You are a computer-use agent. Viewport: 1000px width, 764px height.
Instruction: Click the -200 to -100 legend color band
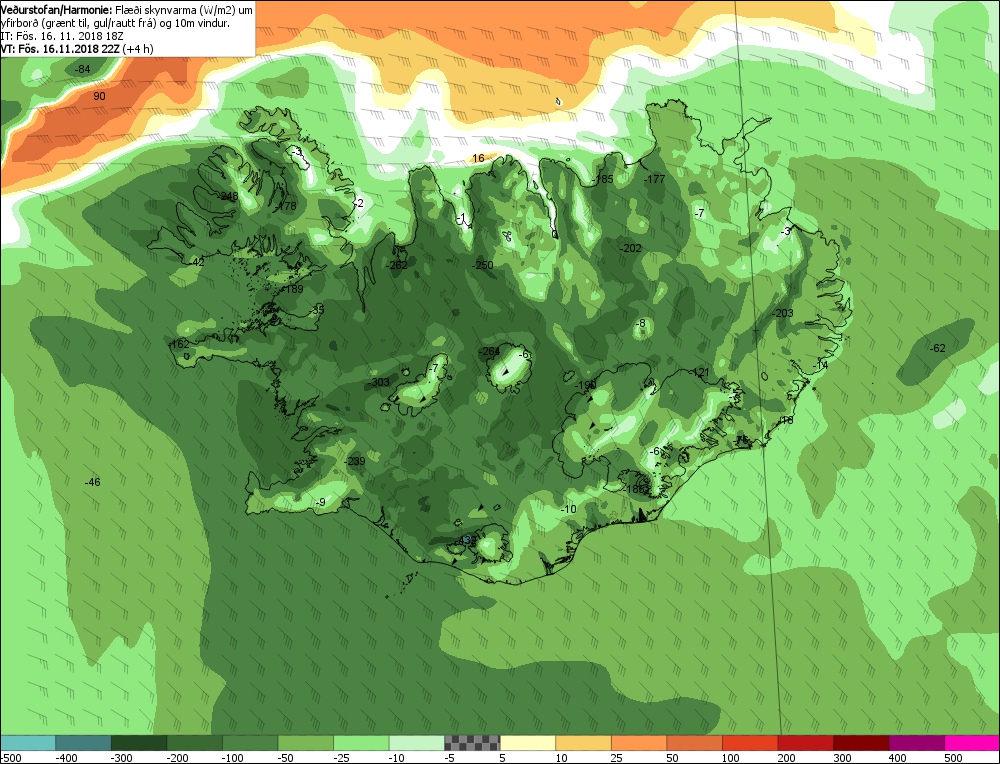tap(194, 743)
